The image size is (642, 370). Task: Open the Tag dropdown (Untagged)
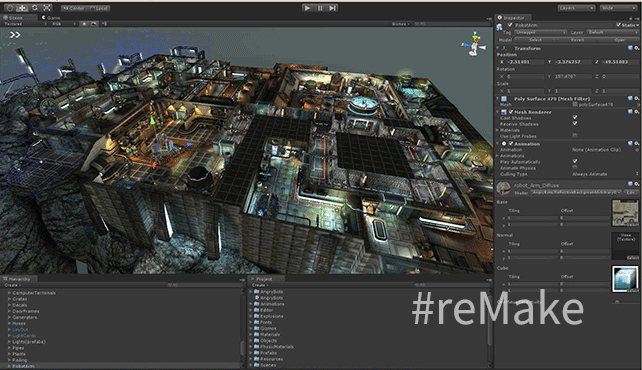[x=540, y=32]
